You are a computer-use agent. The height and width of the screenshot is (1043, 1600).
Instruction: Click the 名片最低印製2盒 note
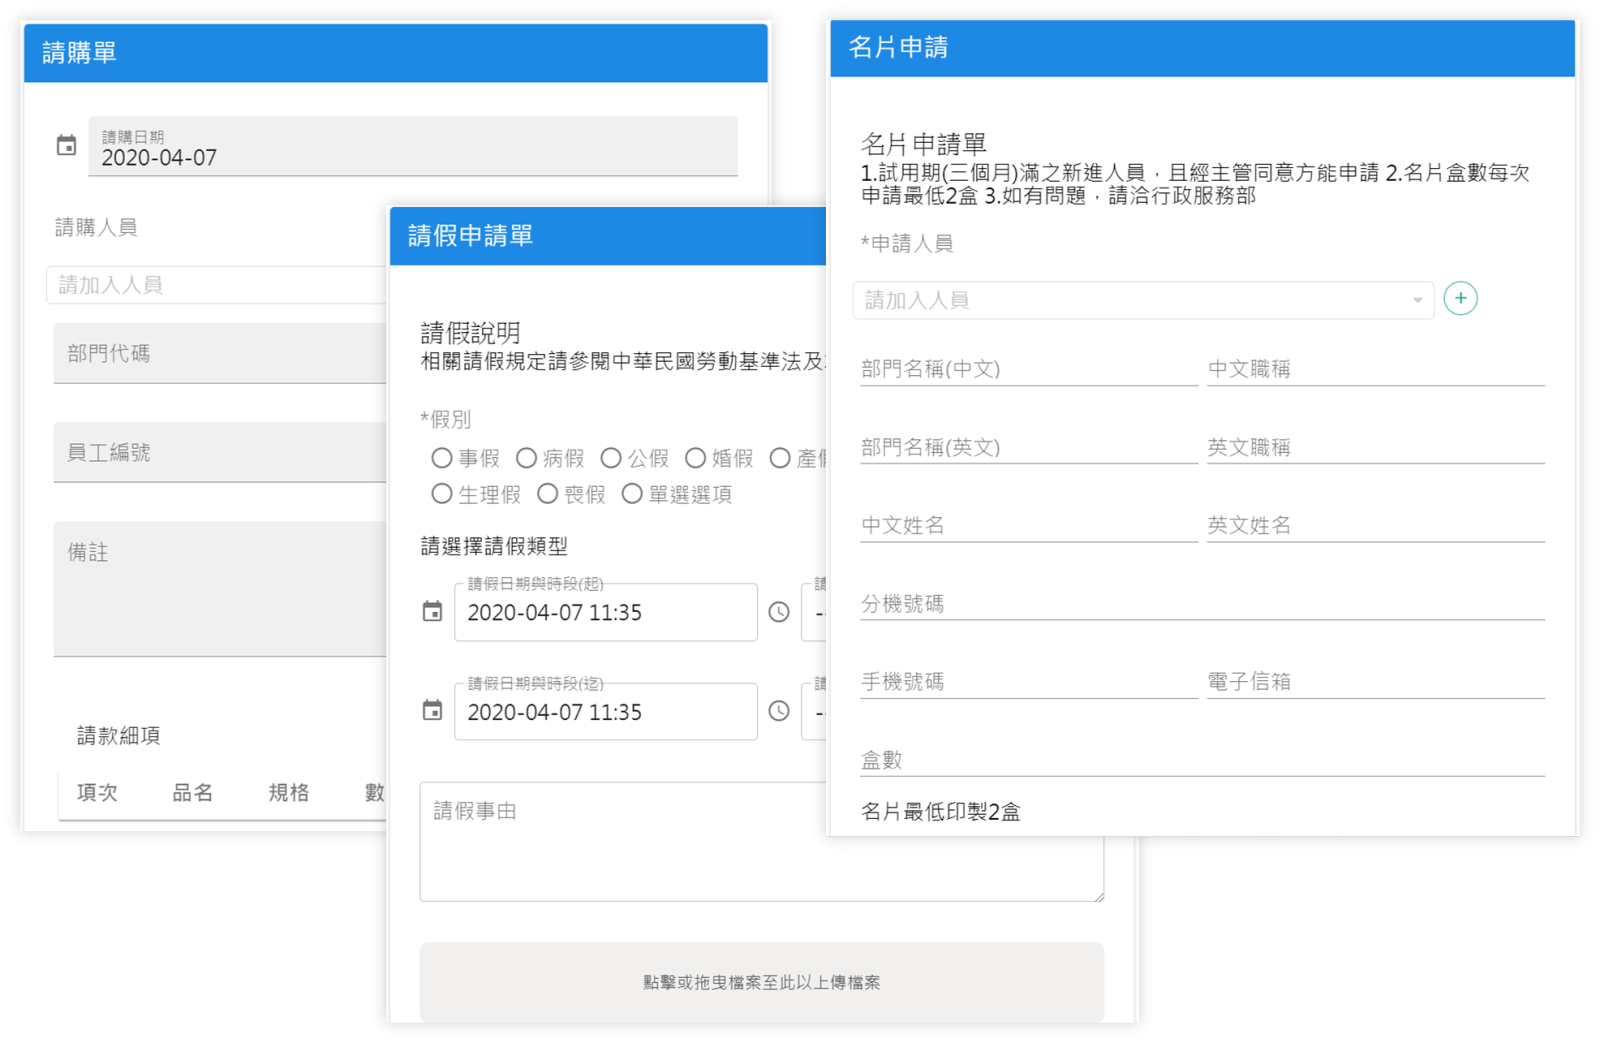coord(941,812)
